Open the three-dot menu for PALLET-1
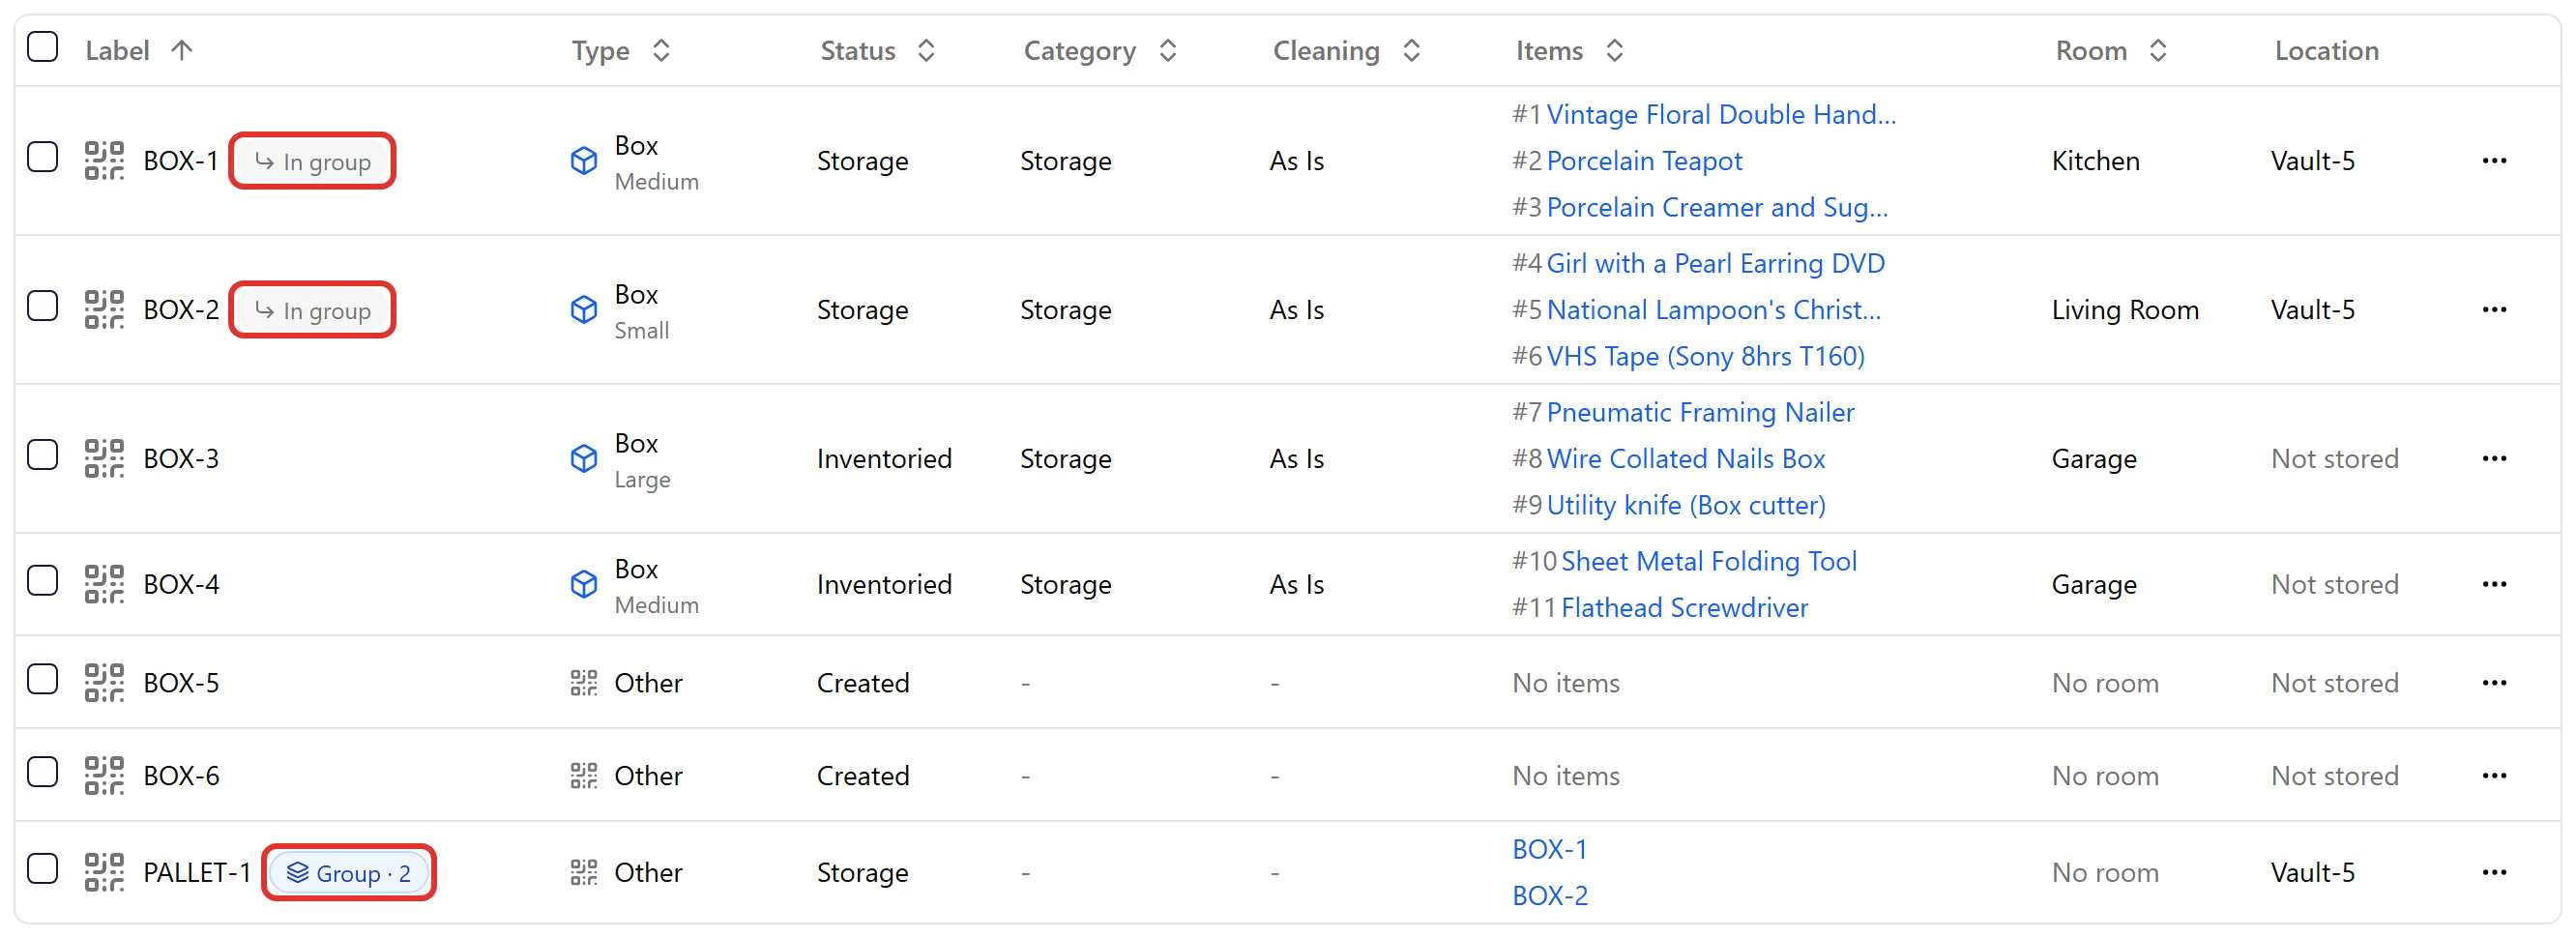 click(x=2494, y=872)
